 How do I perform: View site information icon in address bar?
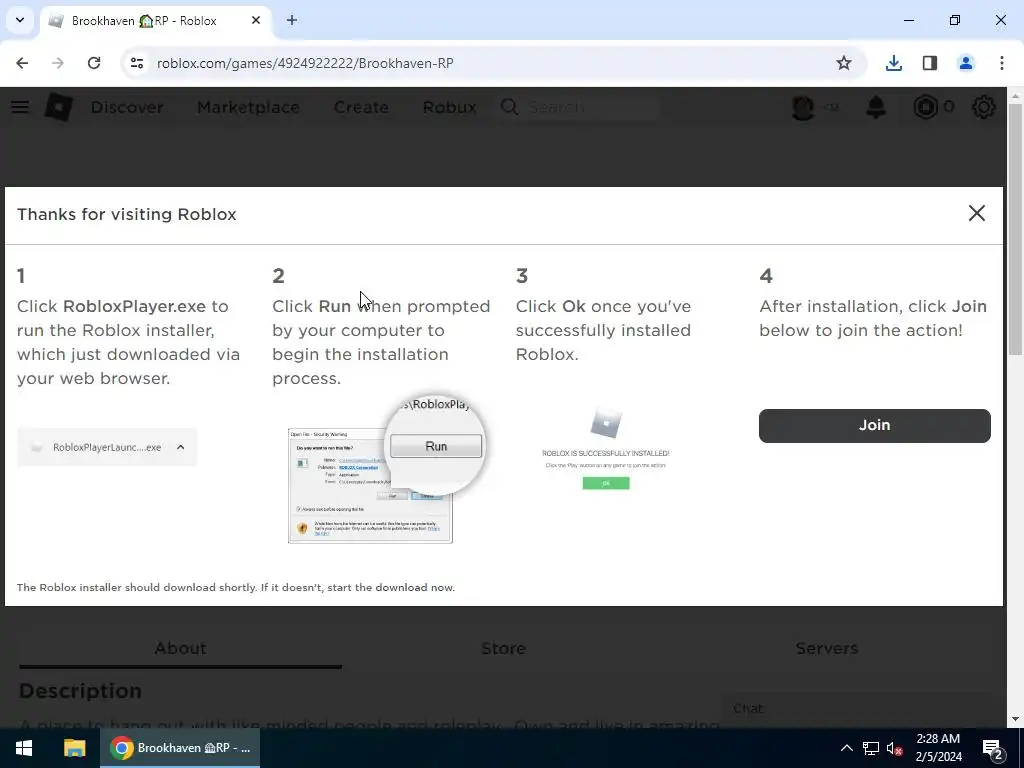click(136, 63)
